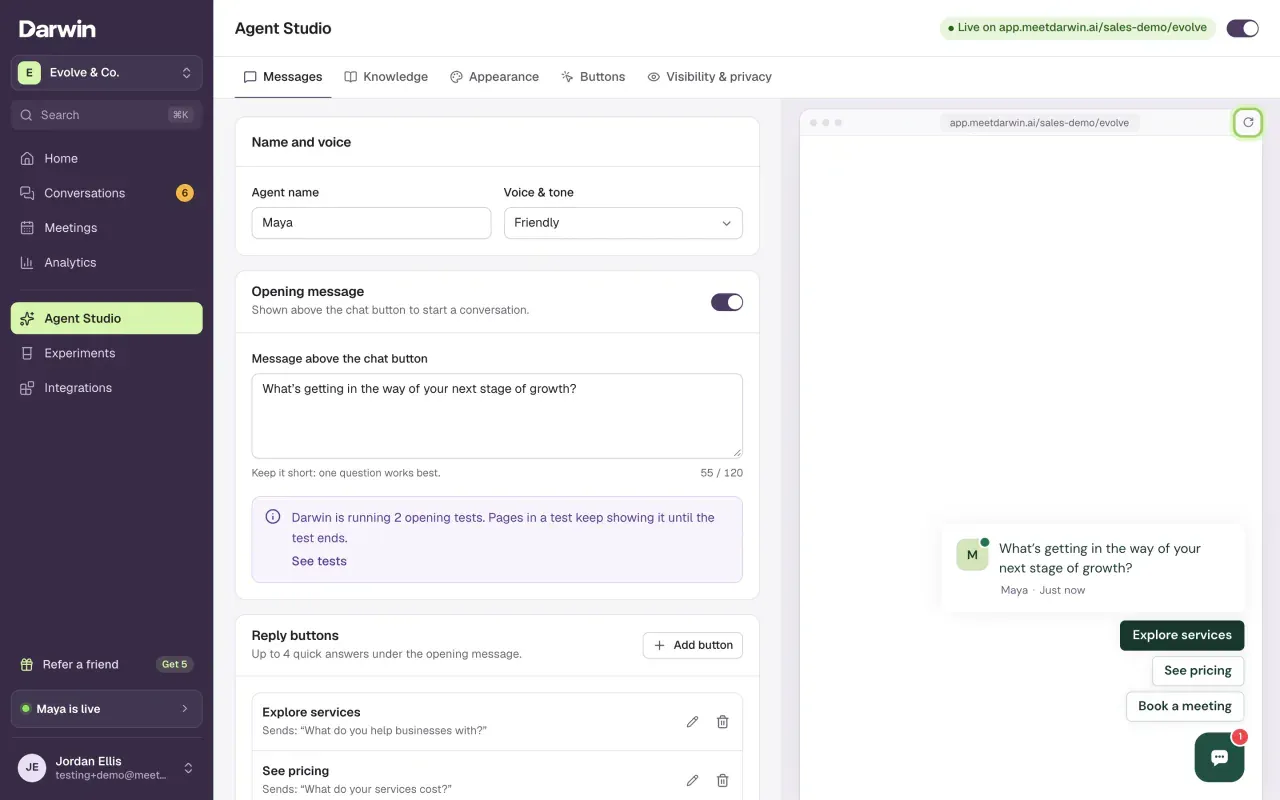Click the Conversations chat icon in sidebar
The width and height of the screenshot is (1280, 800).
pyautogui.click(x=27, y=193)
